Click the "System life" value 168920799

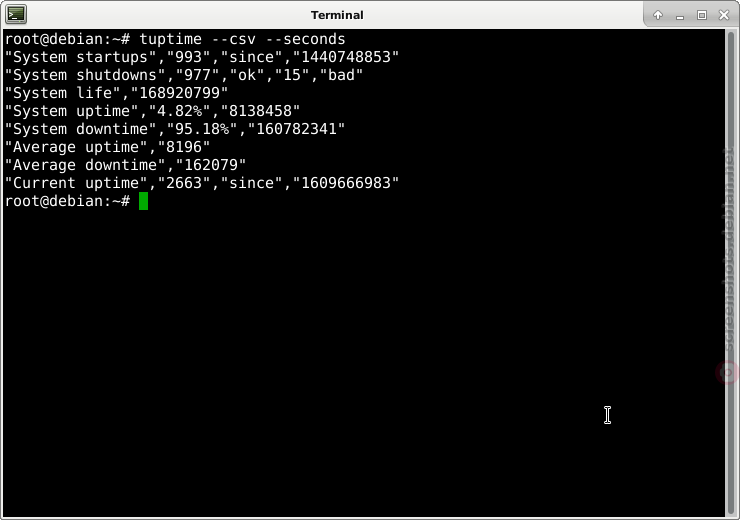tap(179, 93)
